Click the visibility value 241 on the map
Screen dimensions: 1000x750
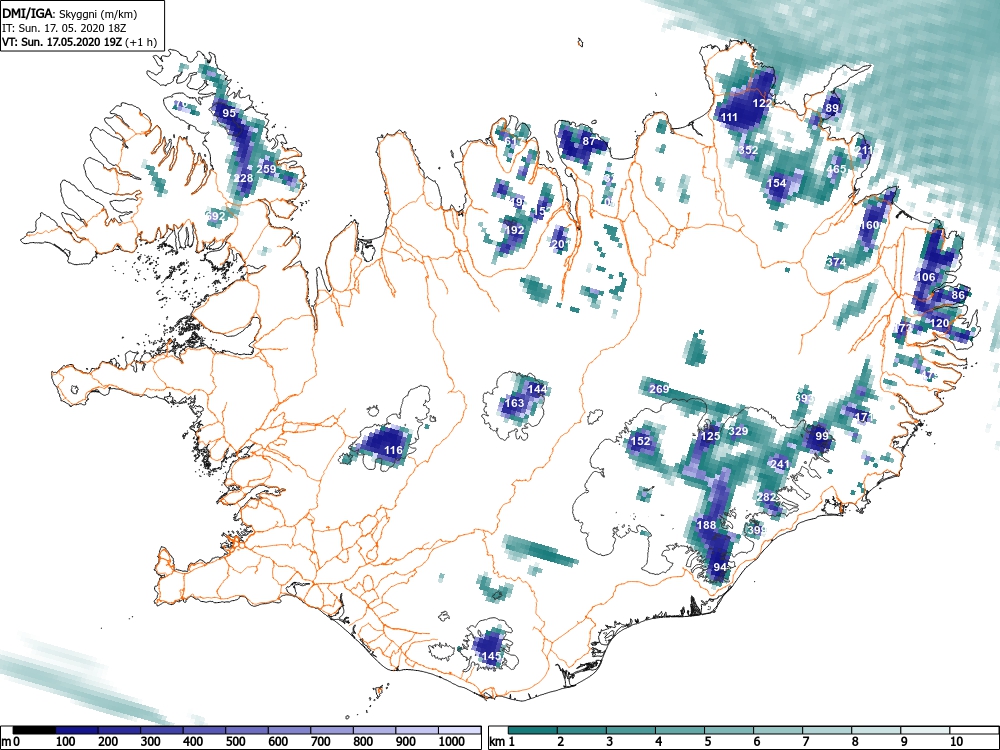[780, 464]
